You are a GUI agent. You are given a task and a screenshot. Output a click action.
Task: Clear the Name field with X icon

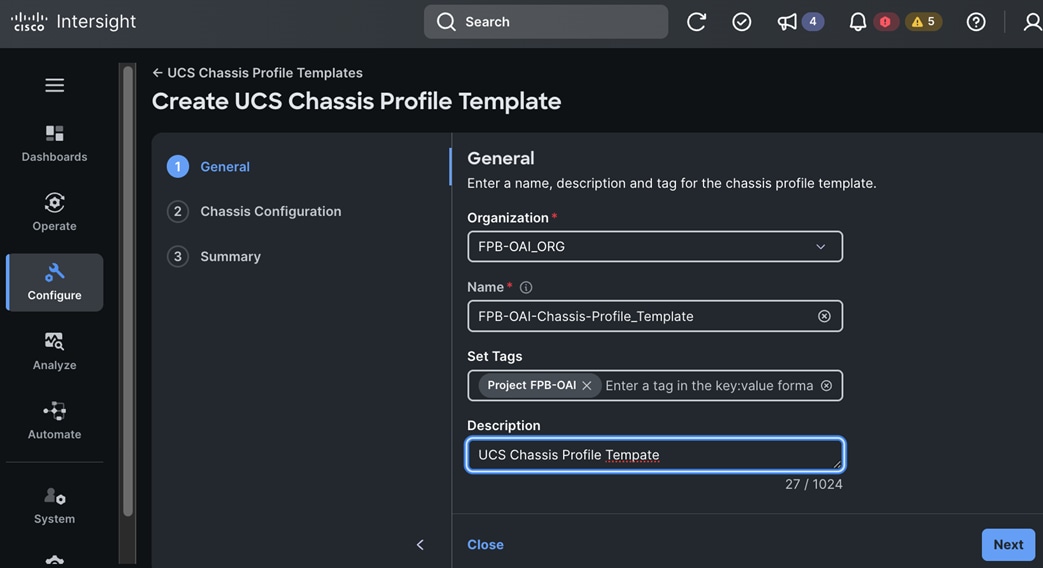(x=823, y=316)
